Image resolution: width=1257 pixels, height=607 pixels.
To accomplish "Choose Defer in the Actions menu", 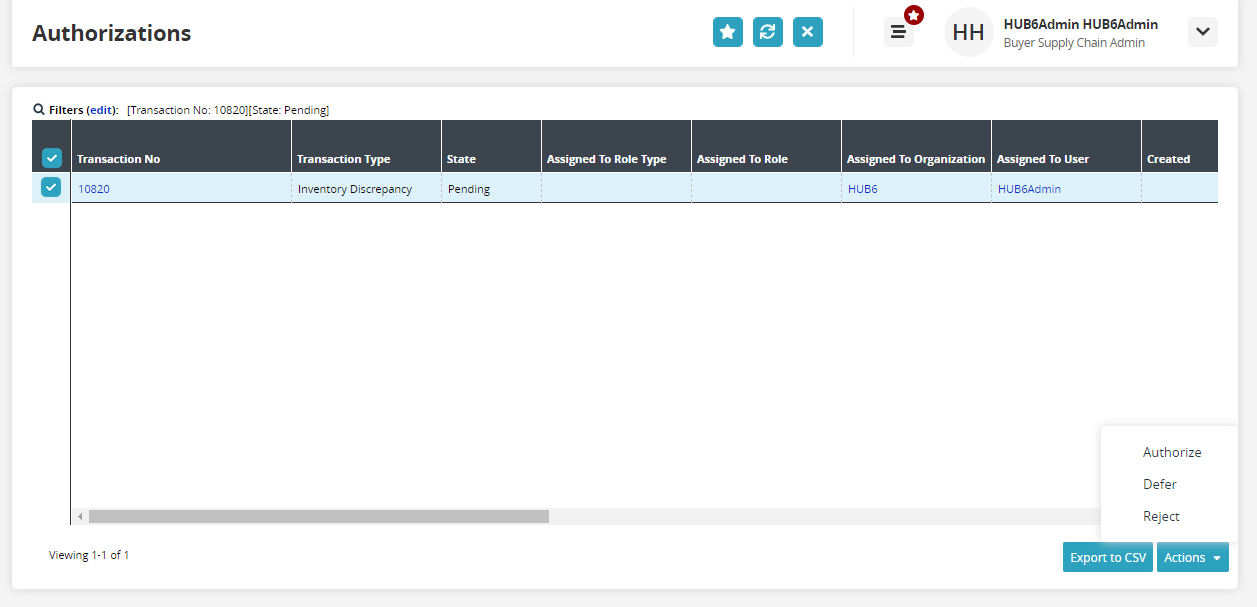I will tap(1159, 484).
